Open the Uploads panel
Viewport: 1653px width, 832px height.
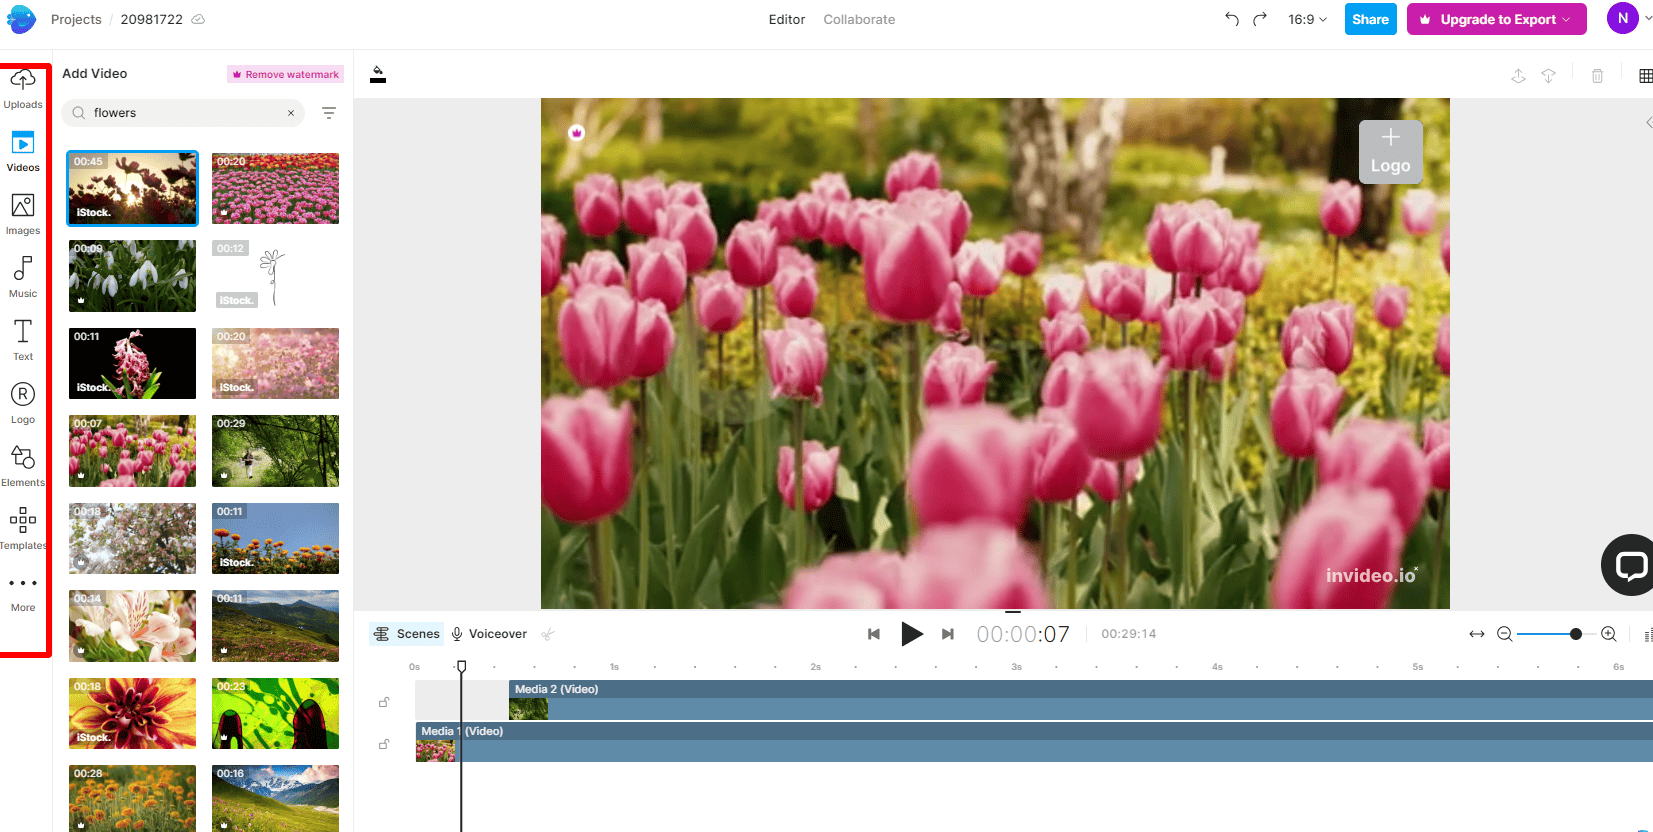coord(23,89)
